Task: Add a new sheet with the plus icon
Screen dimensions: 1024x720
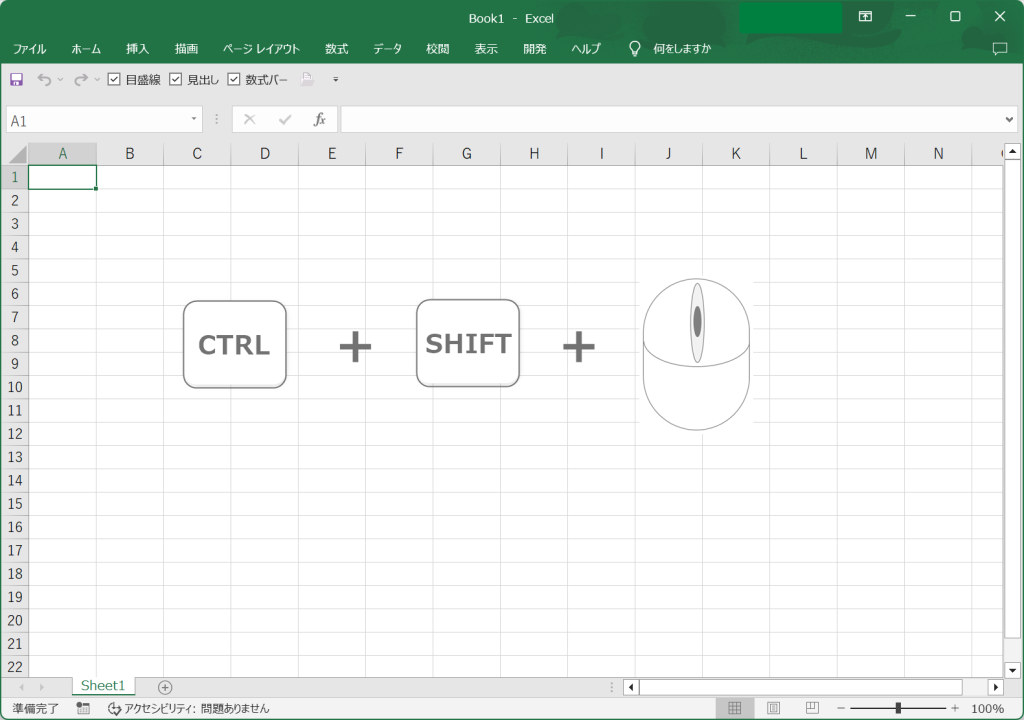Action: [x=165, y=687]
